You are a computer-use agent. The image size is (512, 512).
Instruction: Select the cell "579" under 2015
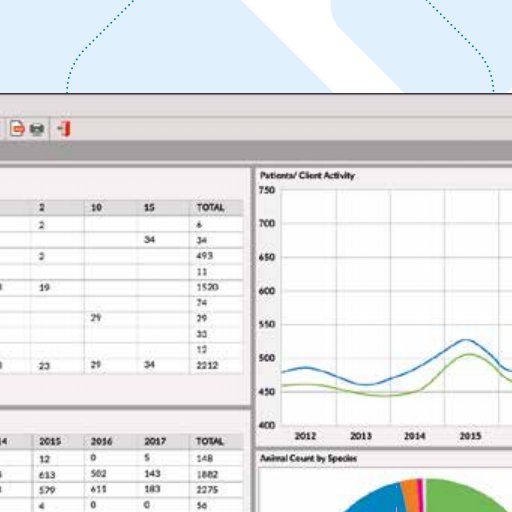[47, 490]
